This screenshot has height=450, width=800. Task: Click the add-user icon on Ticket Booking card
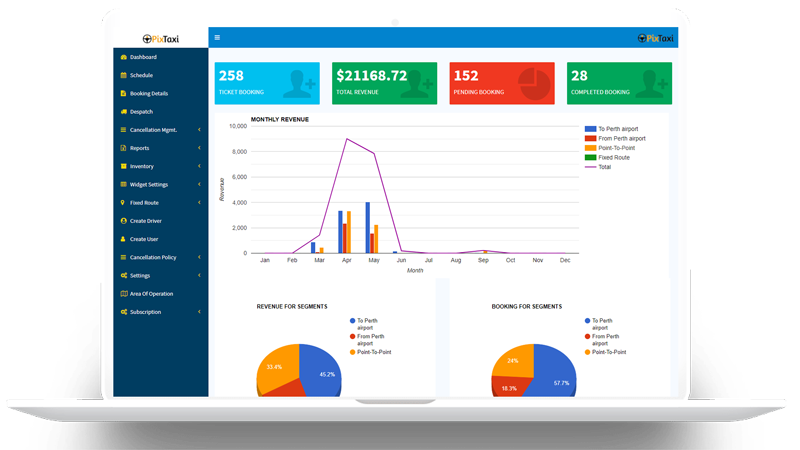298,83
